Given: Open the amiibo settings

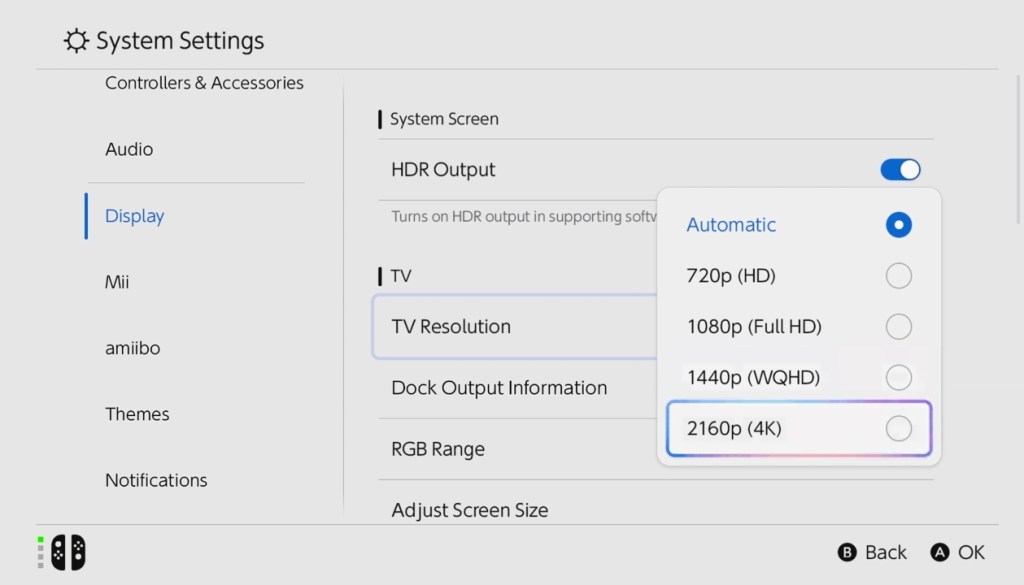Looking at the screenshot, I should coord(133,348).
